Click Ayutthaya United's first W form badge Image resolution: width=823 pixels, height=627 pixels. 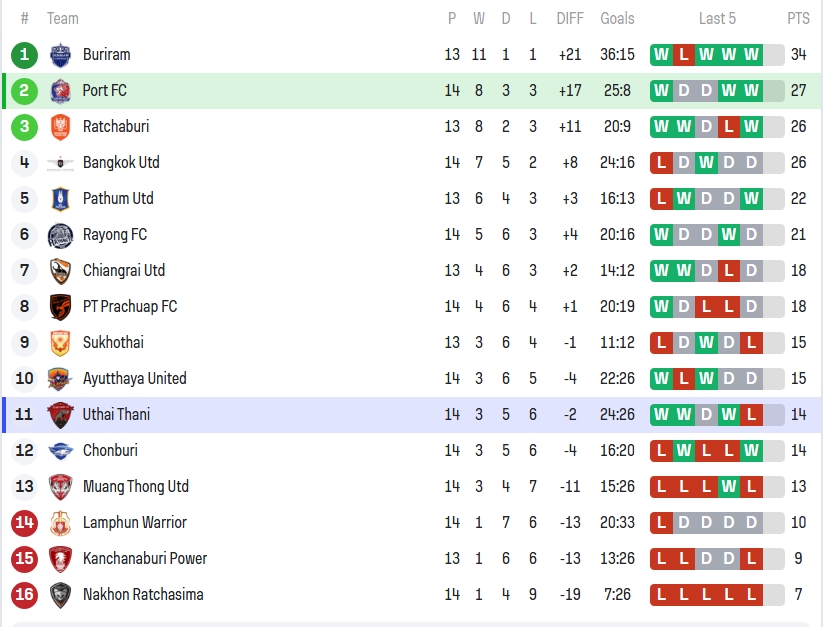tap(661, 379)
